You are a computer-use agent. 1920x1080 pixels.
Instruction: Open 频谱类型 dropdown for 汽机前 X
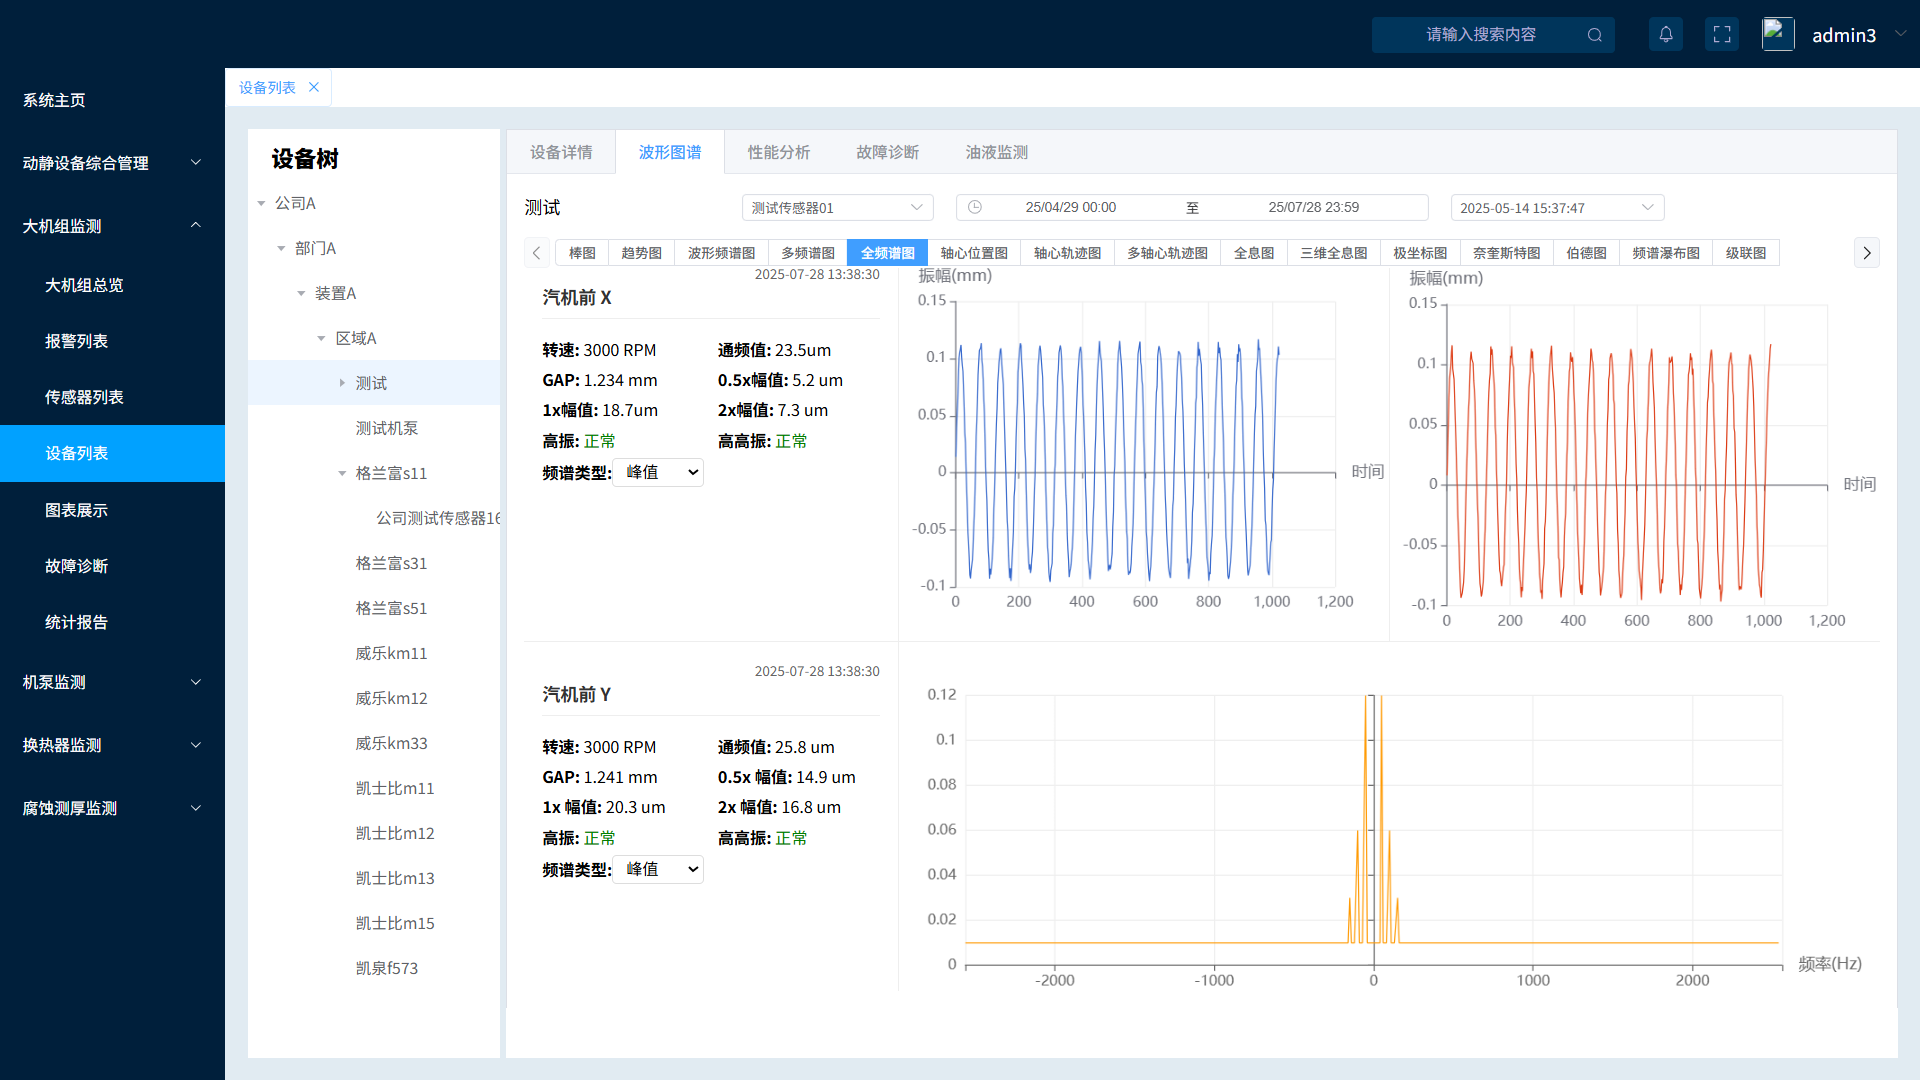658,472
